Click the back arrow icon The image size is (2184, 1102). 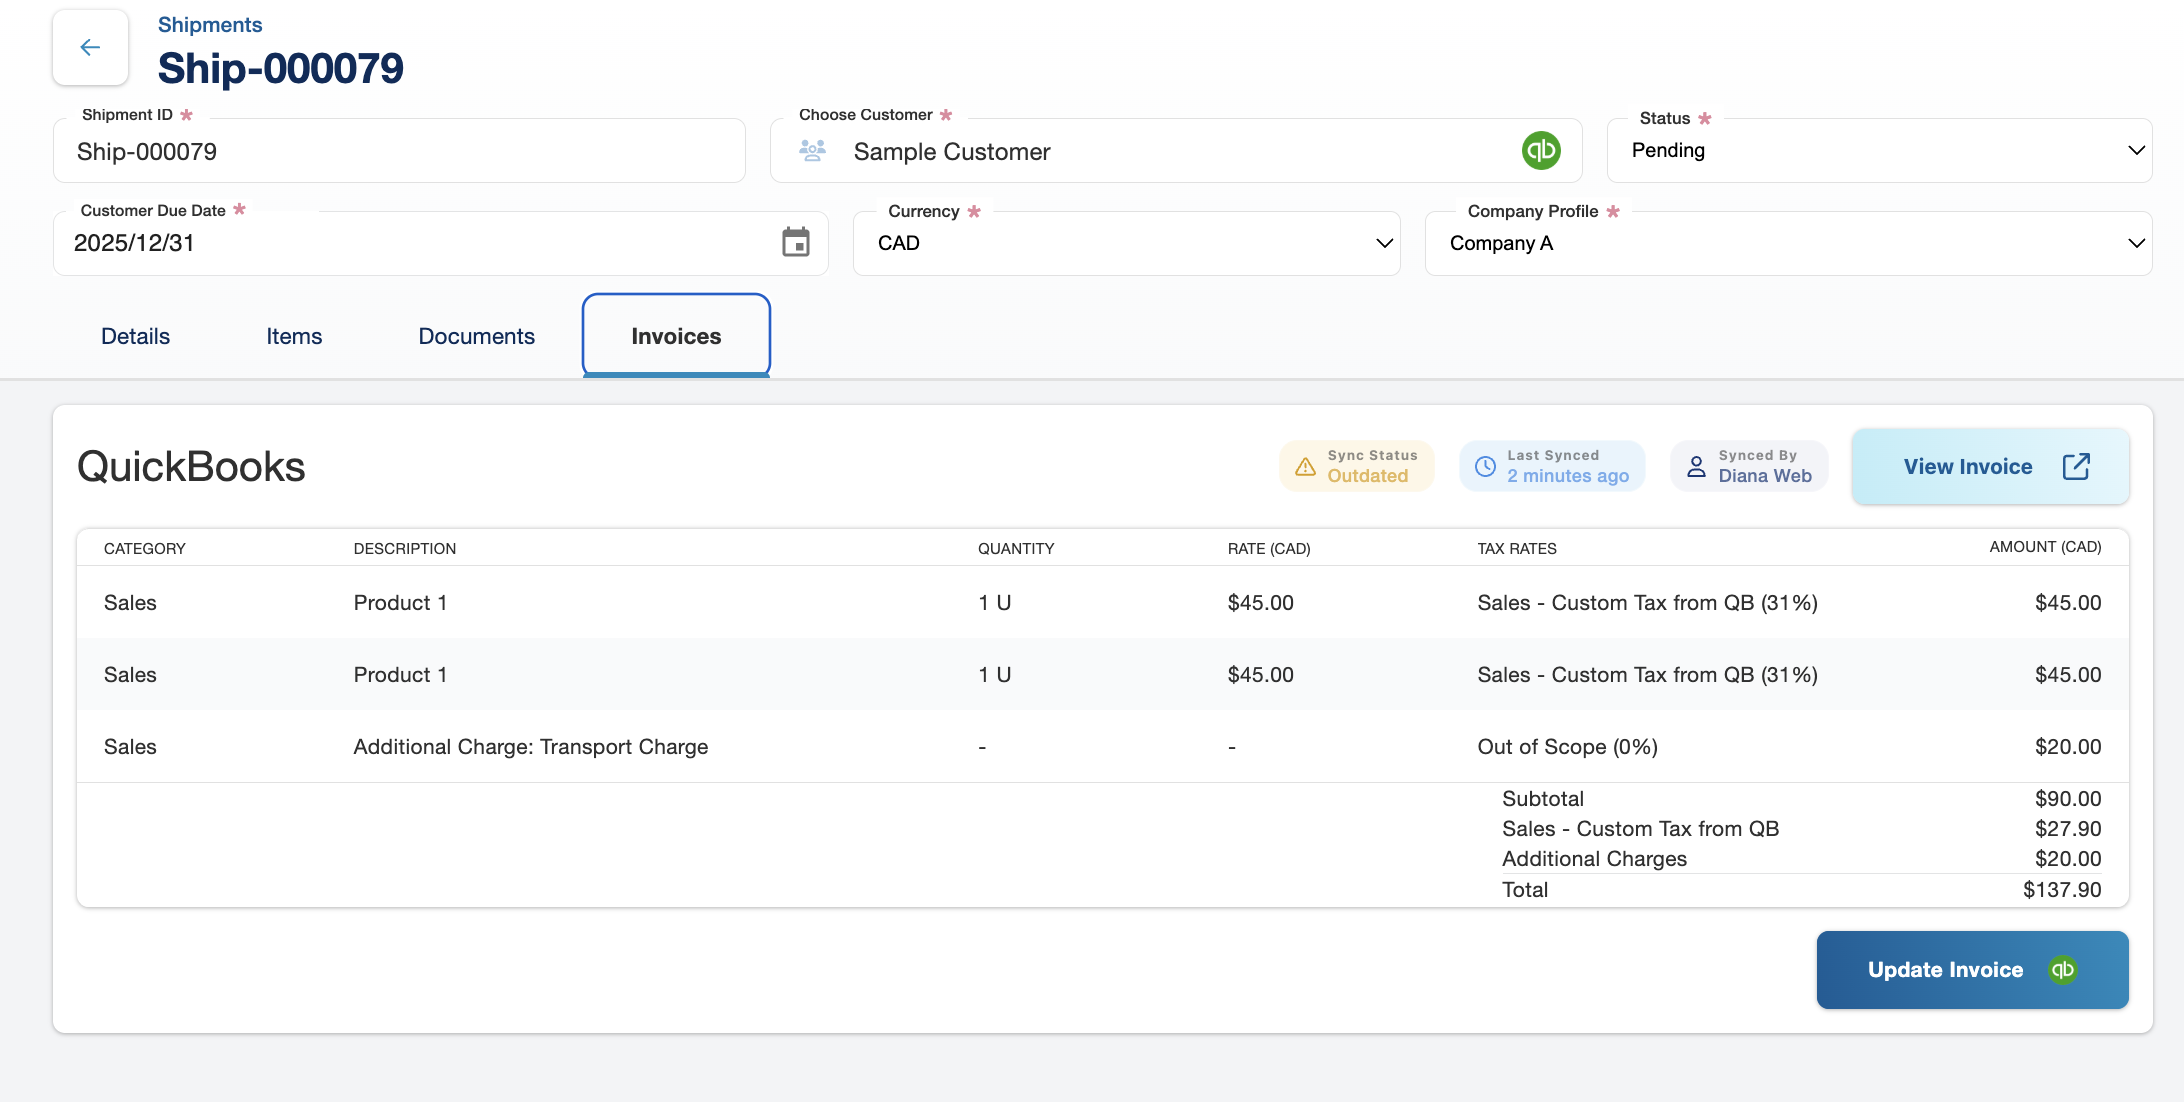click(x=90, y=47)
